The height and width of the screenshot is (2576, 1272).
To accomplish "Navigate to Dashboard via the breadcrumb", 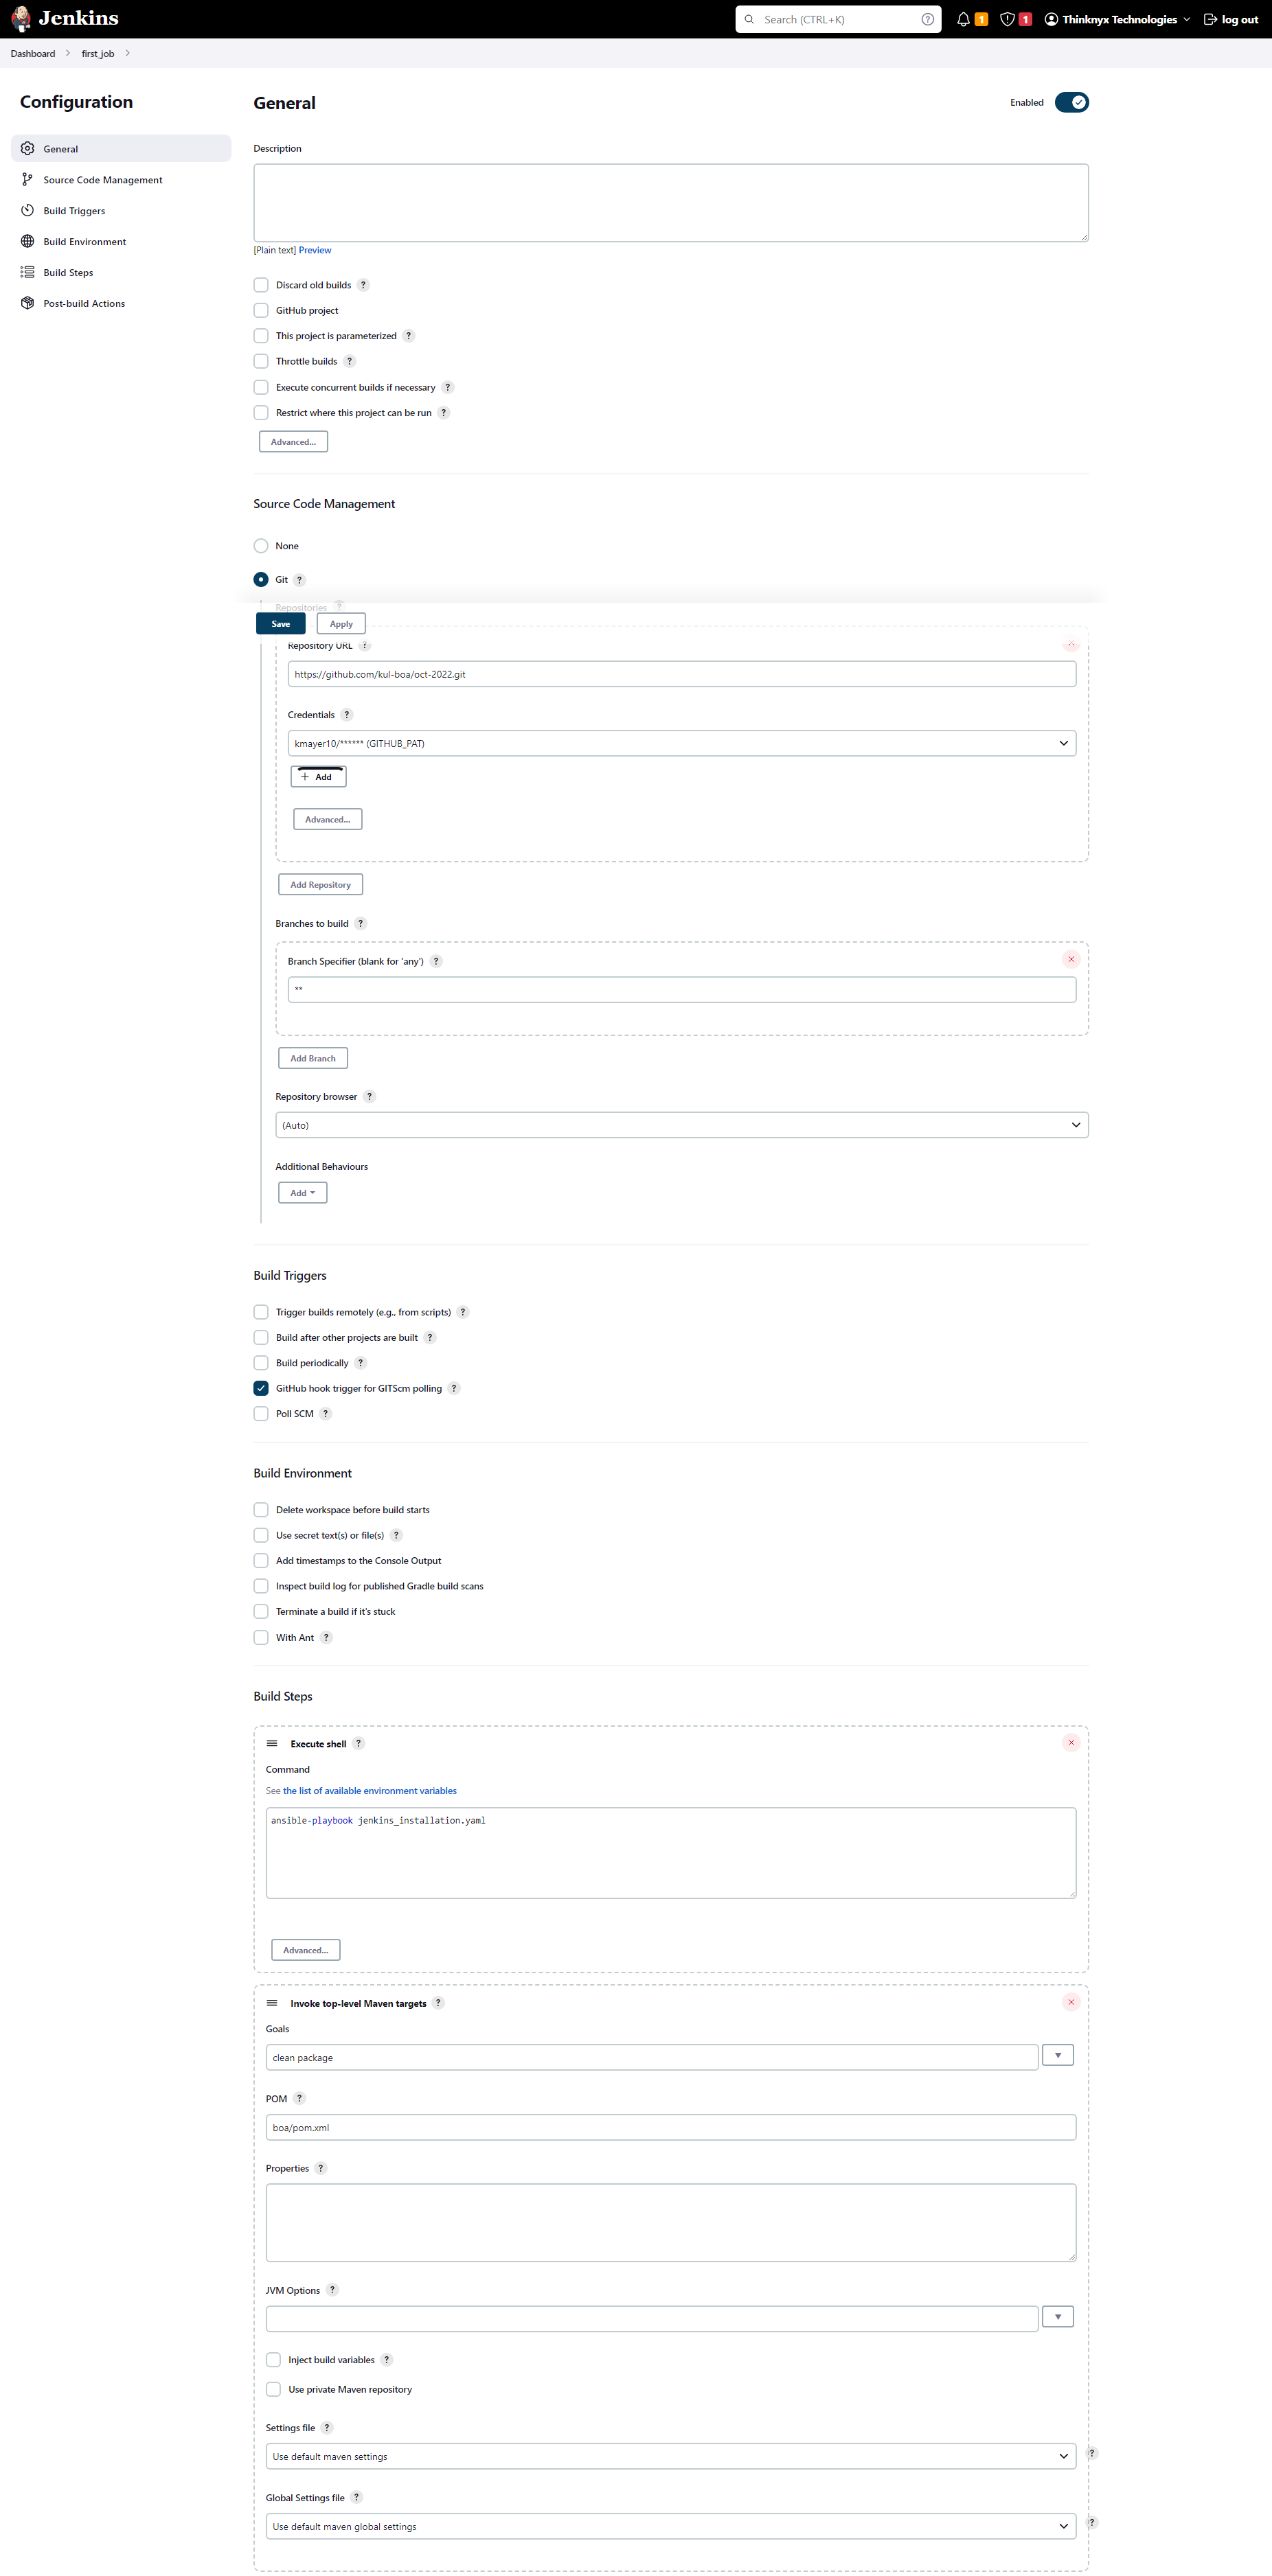I will tap(32, 53).
